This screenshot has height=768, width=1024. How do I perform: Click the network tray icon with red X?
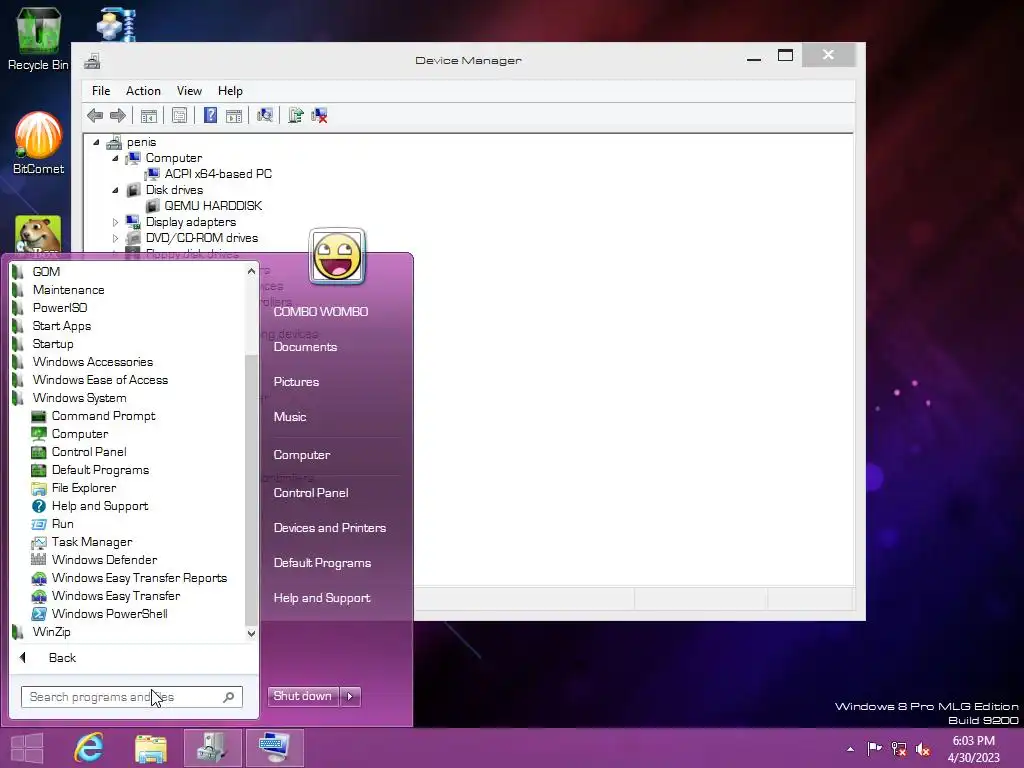point(899,749)
